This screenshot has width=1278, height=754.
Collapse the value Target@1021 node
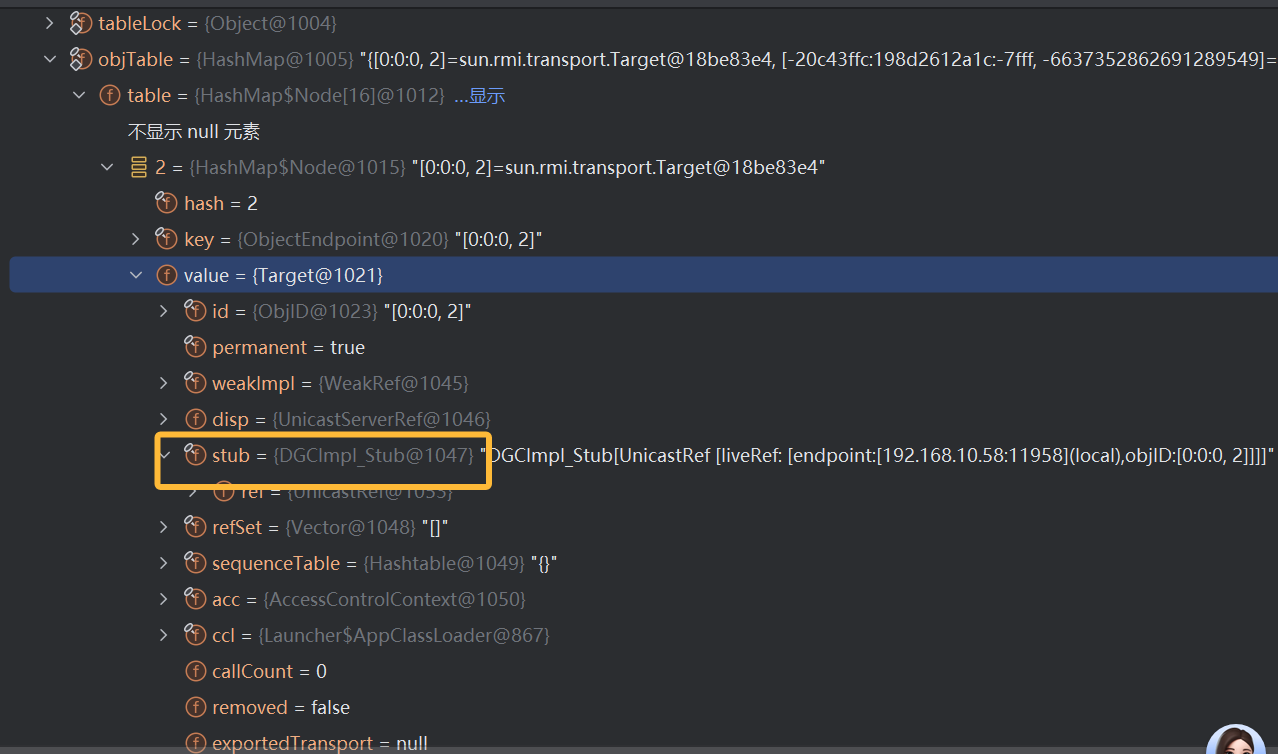point(136,275)
